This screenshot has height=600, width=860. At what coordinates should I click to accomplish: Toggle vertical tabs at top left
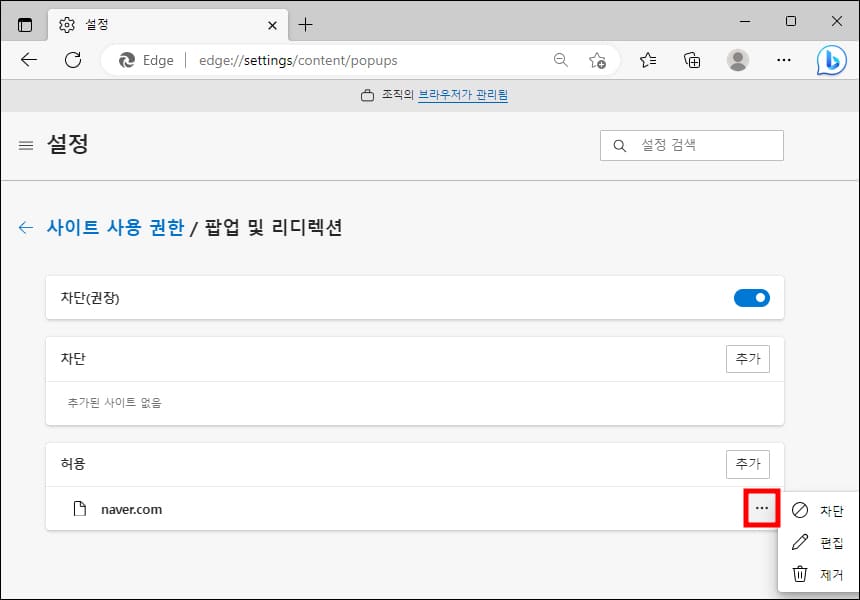click(24, 22)
